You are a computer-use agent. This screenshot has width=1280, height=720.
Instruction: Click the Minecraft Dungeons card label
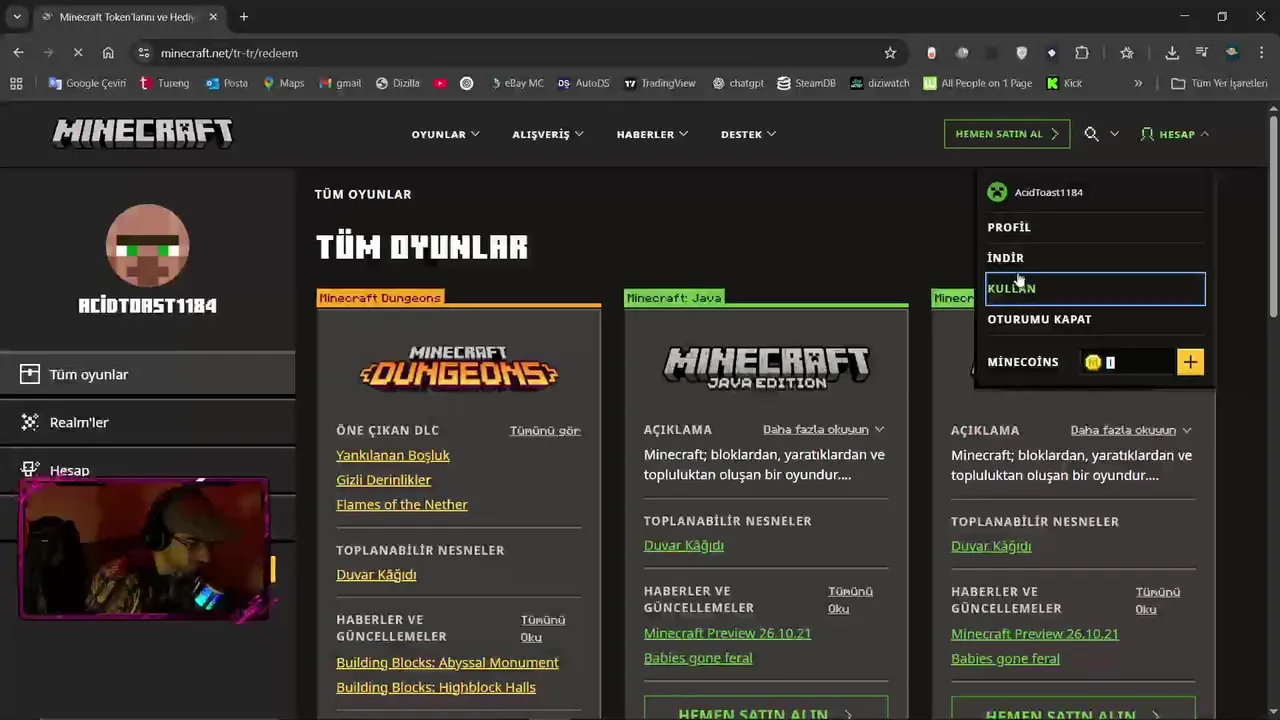point(380,298)
